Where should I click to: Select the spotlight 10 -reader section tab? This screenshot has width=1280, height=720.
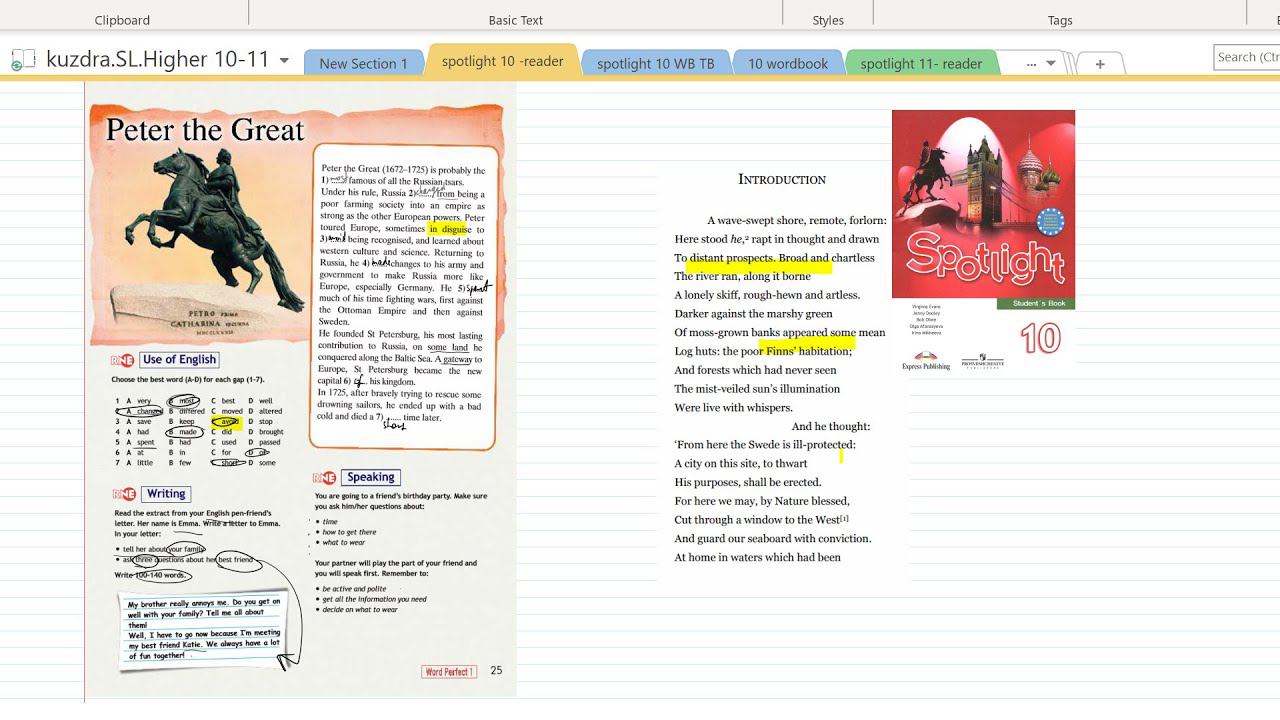[502, 61]
